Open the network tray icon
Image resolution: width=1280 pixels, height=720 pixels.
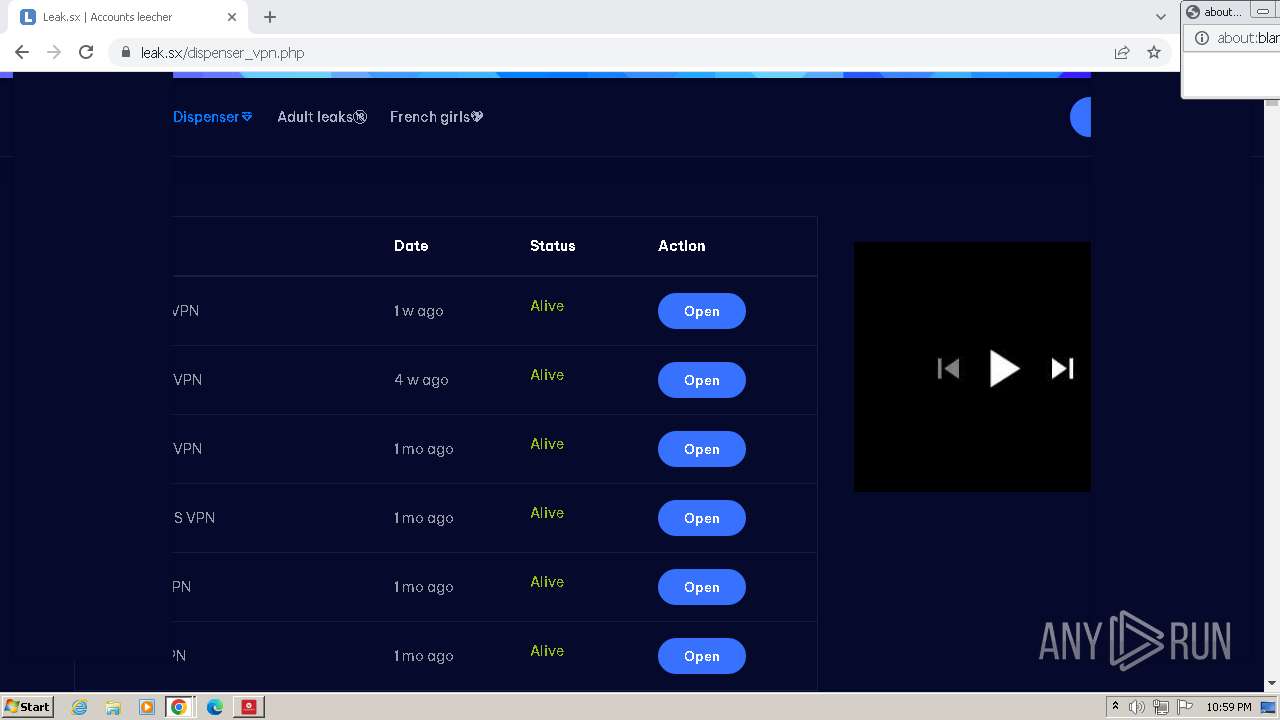1161,707
